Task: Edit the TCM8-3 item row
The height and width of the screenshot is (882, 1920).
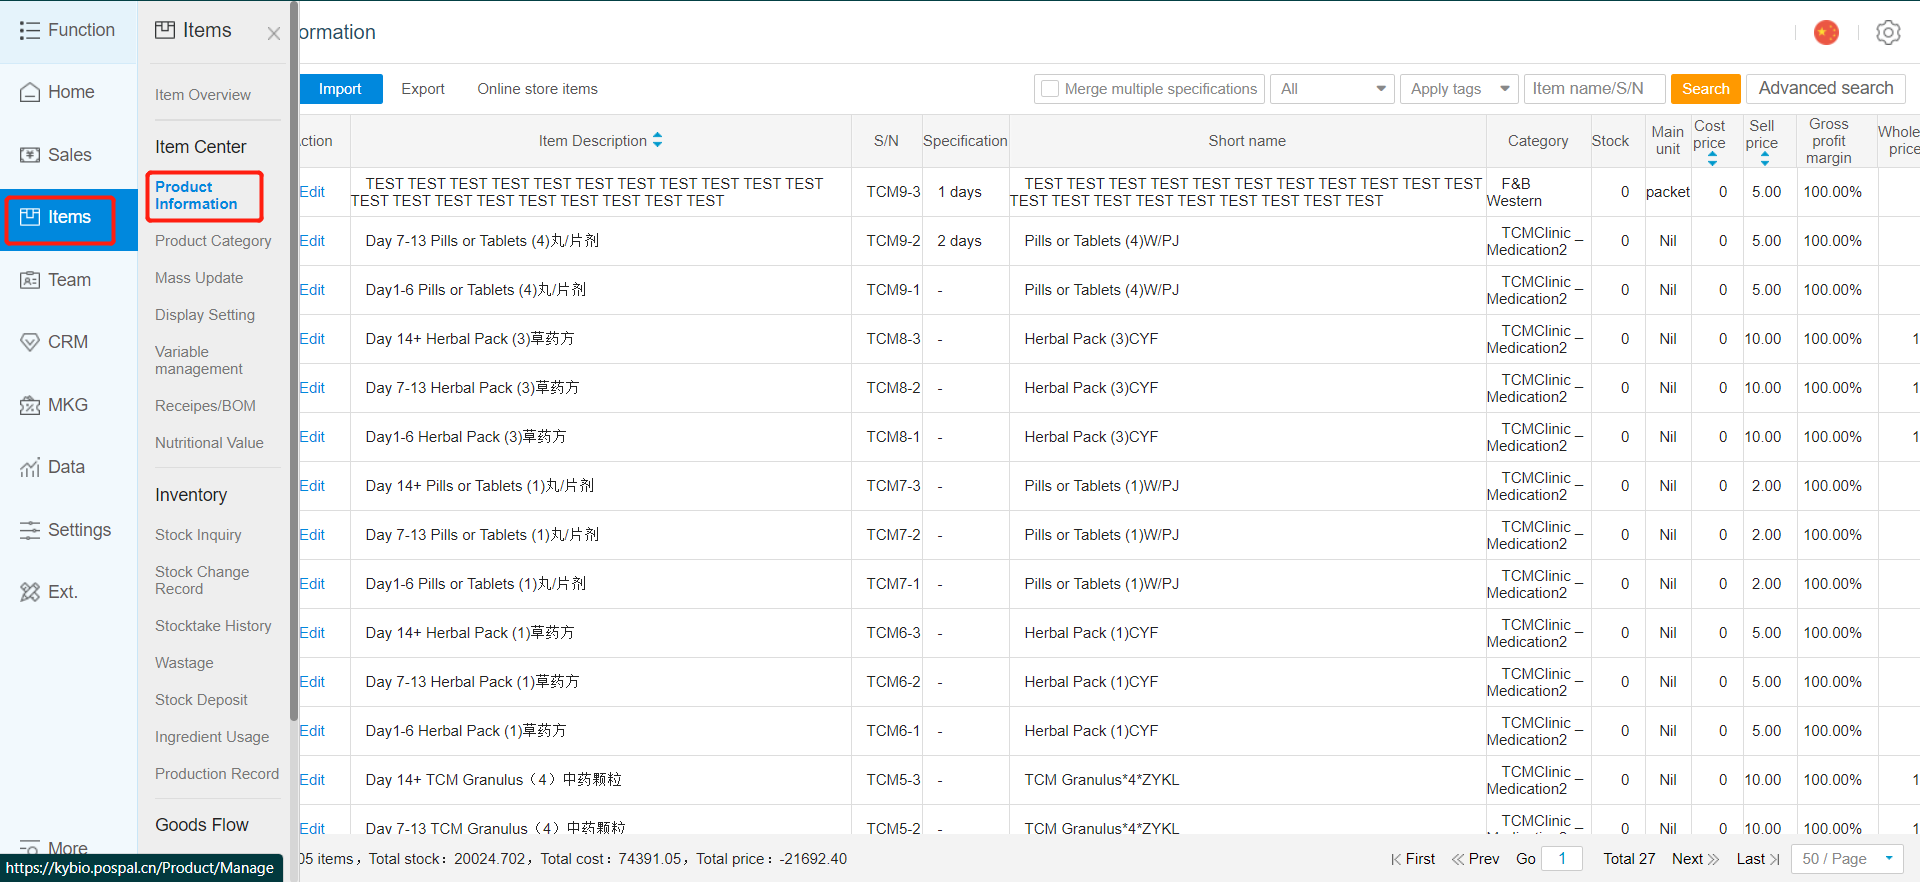Action: pos(312,339)
